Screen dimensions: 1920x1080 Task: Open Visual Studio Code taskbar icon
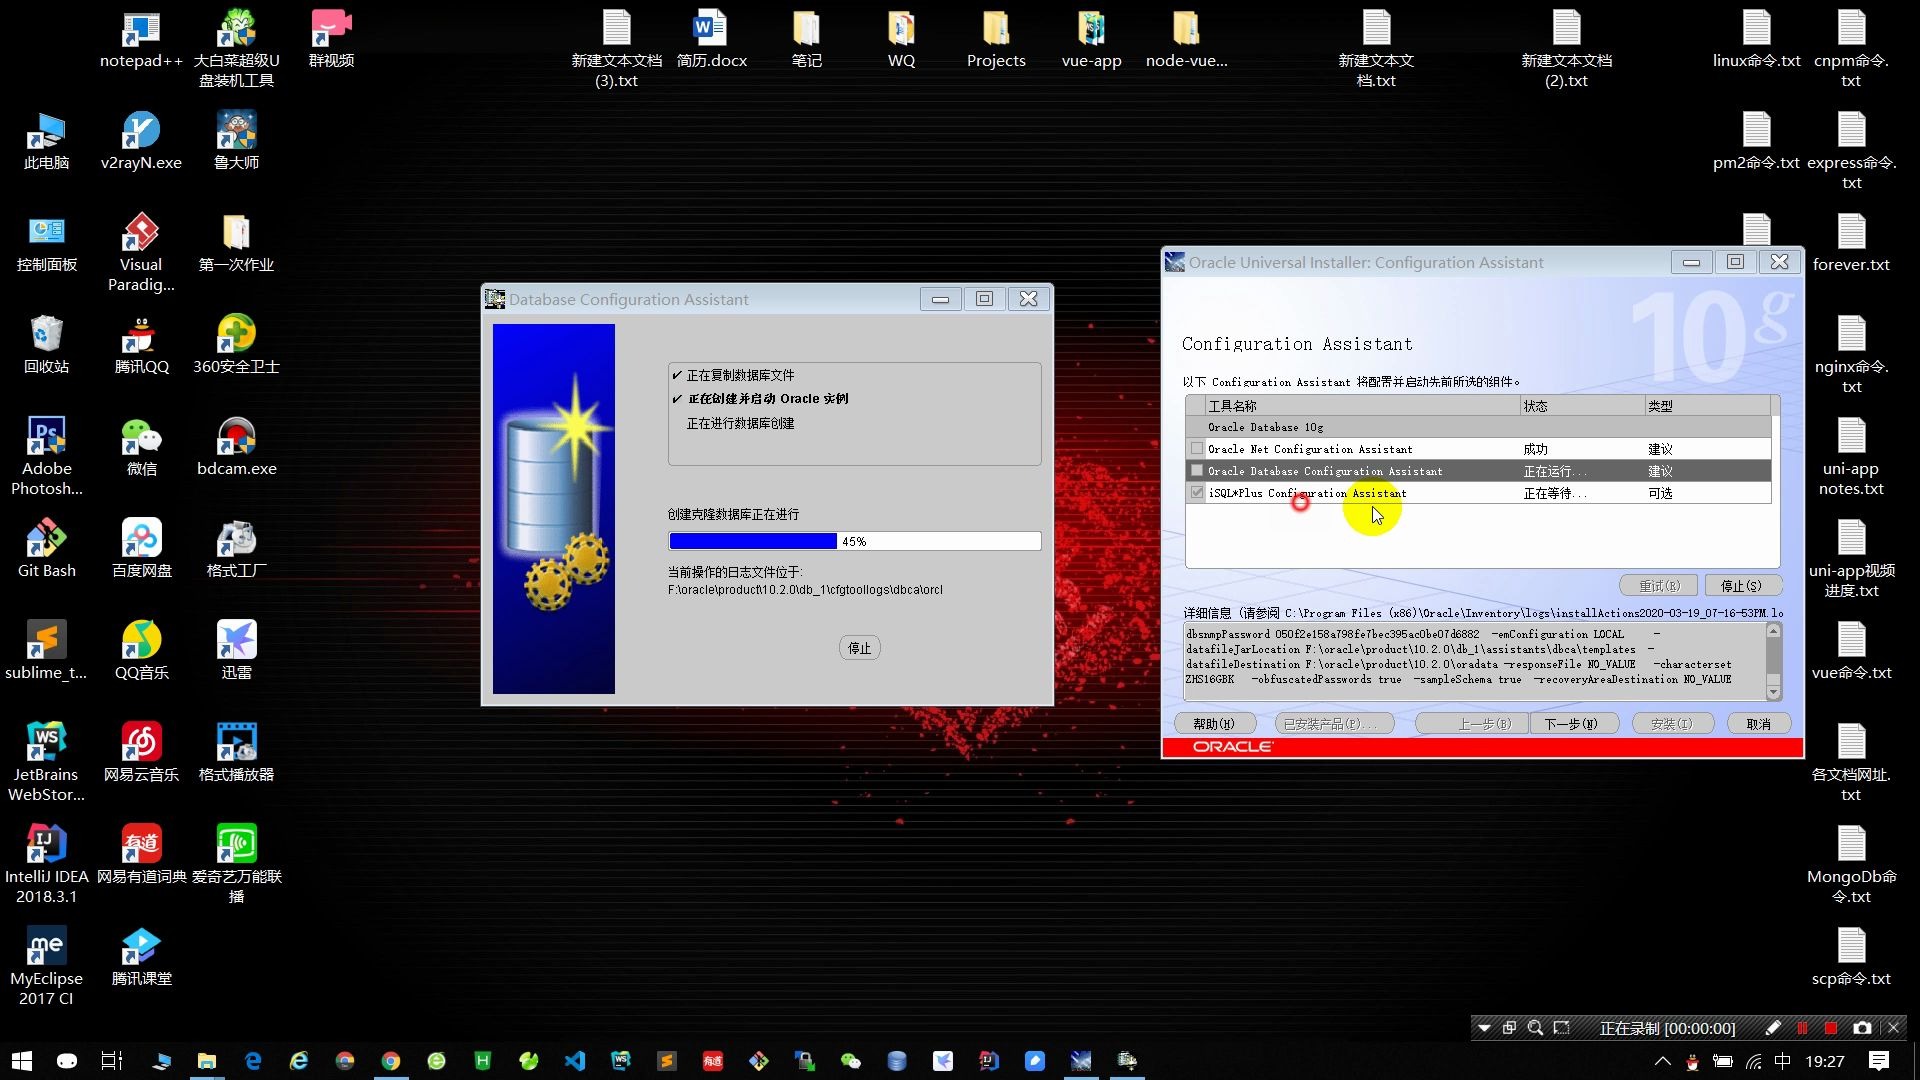click(575, 1061)
